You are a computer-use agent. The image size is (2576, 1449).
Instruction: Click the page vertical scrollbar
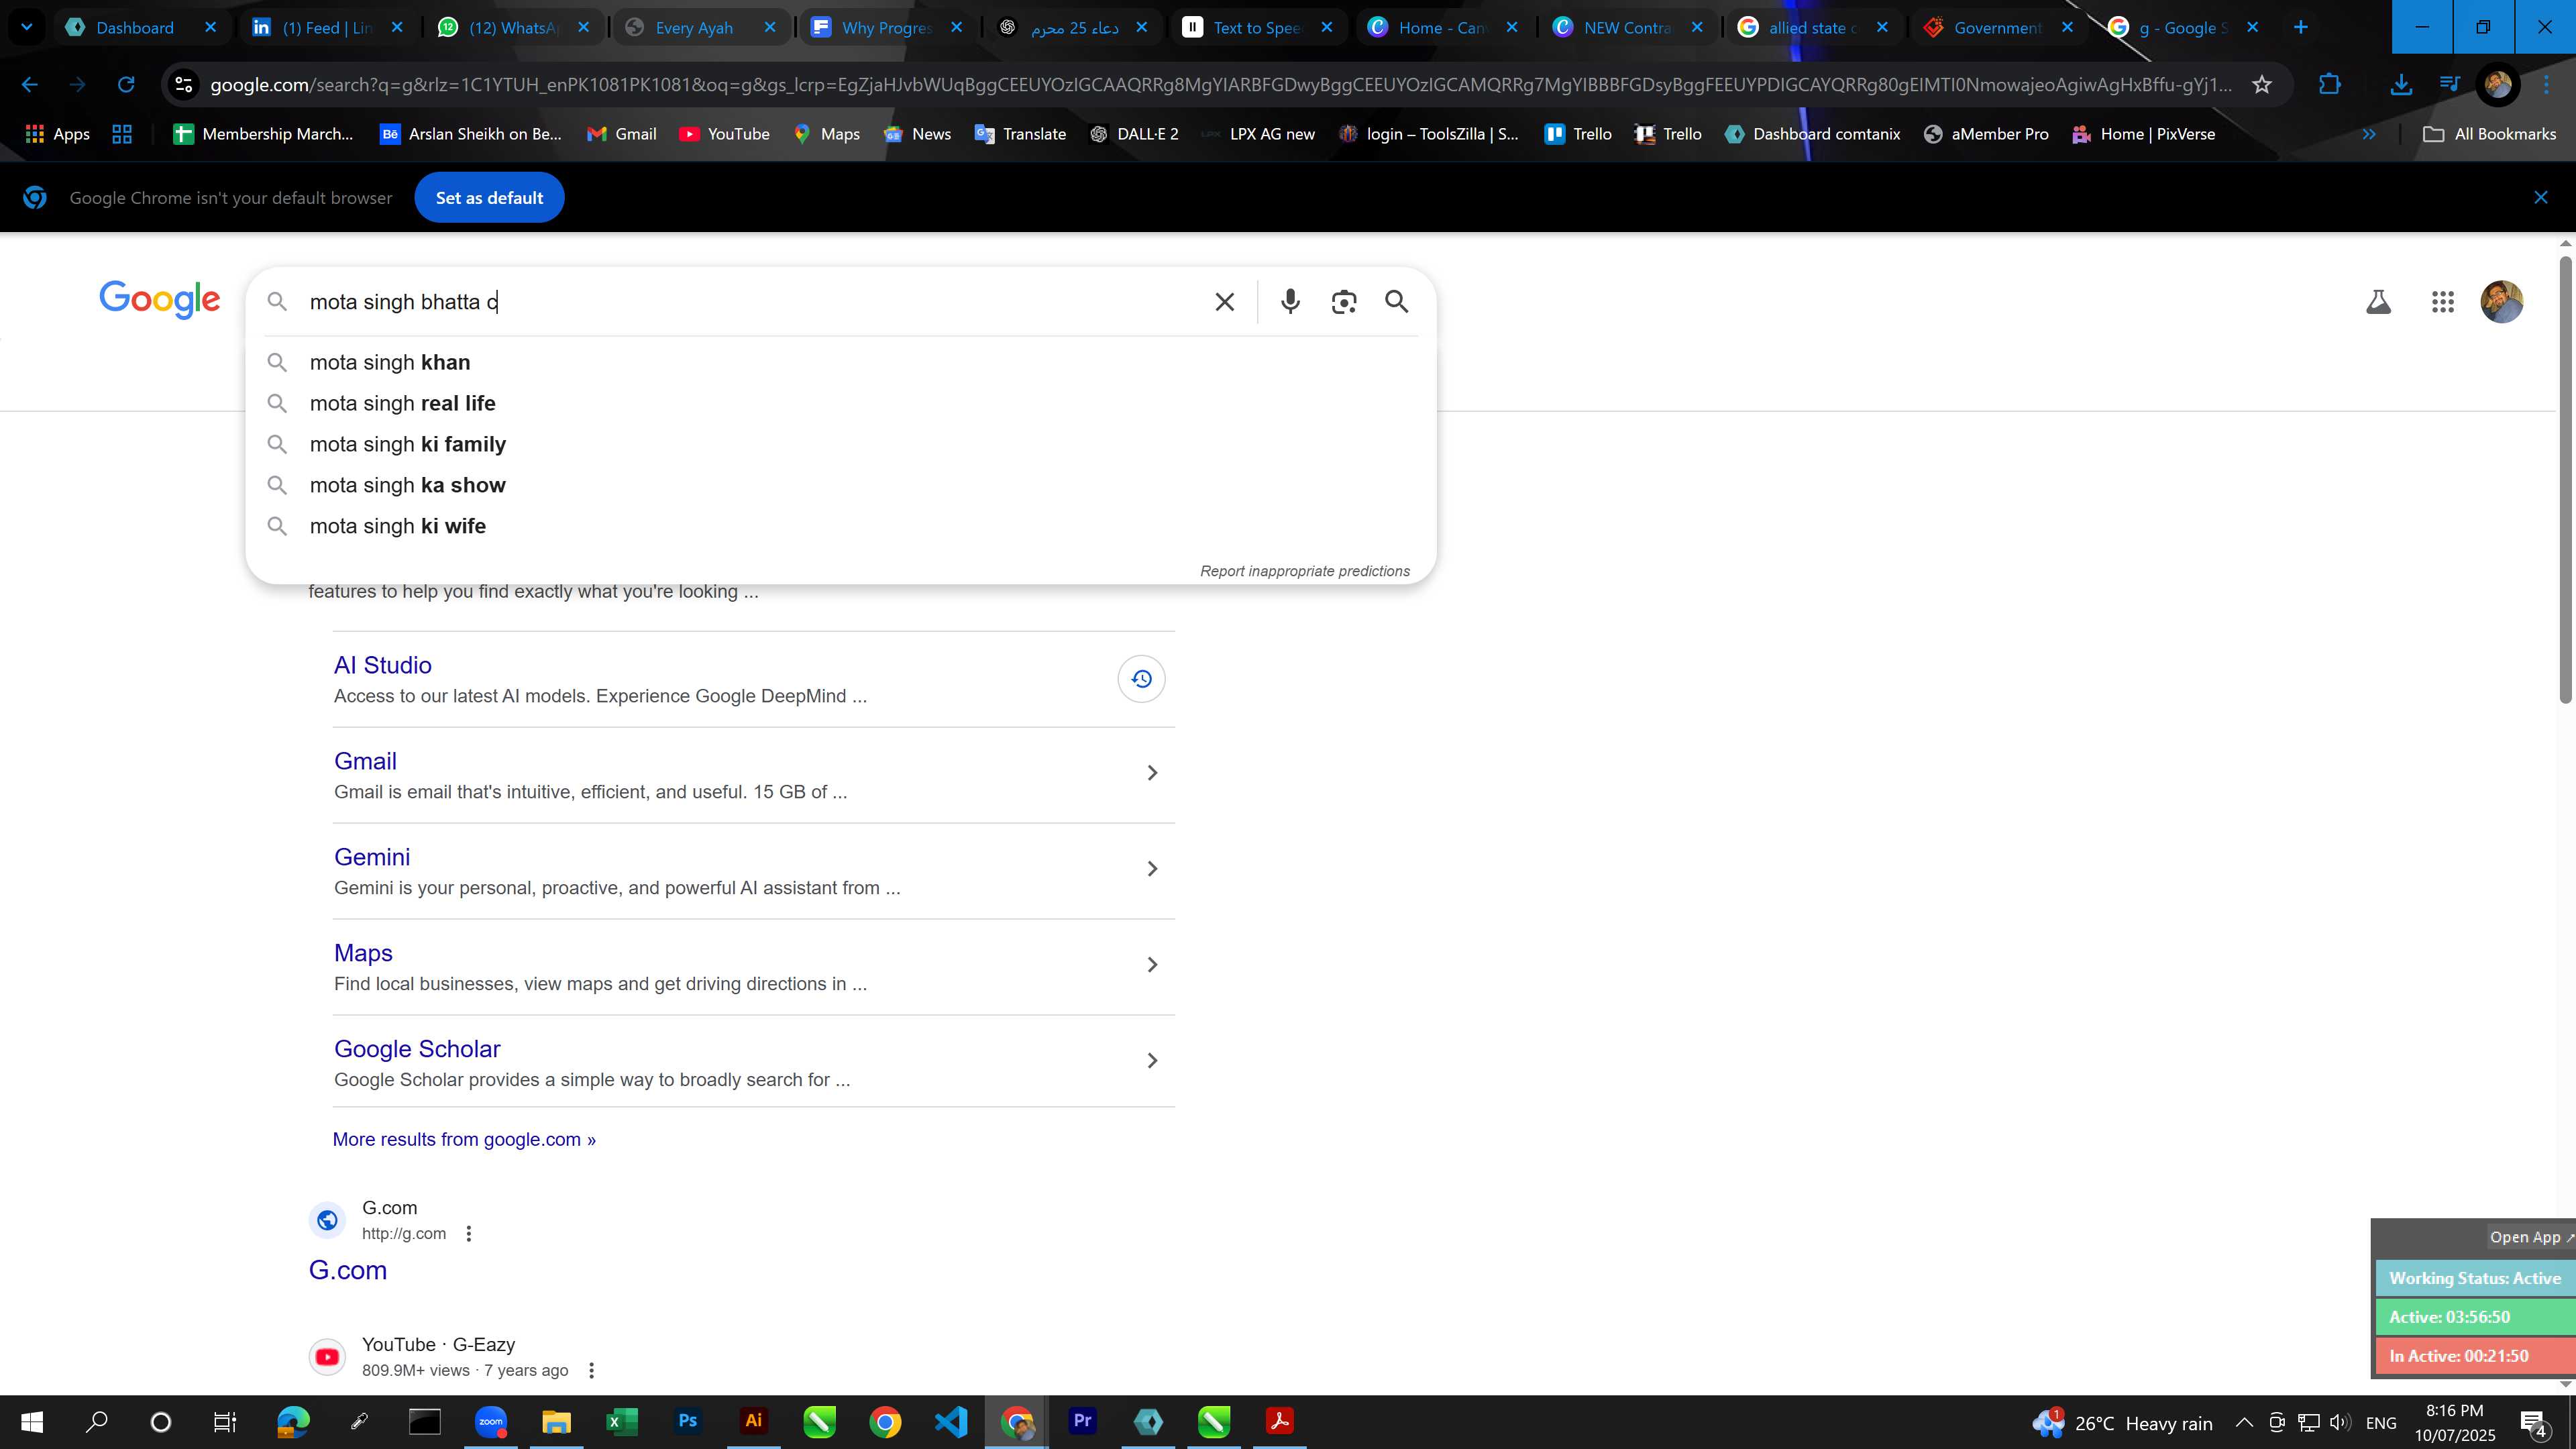point(2566,480)
